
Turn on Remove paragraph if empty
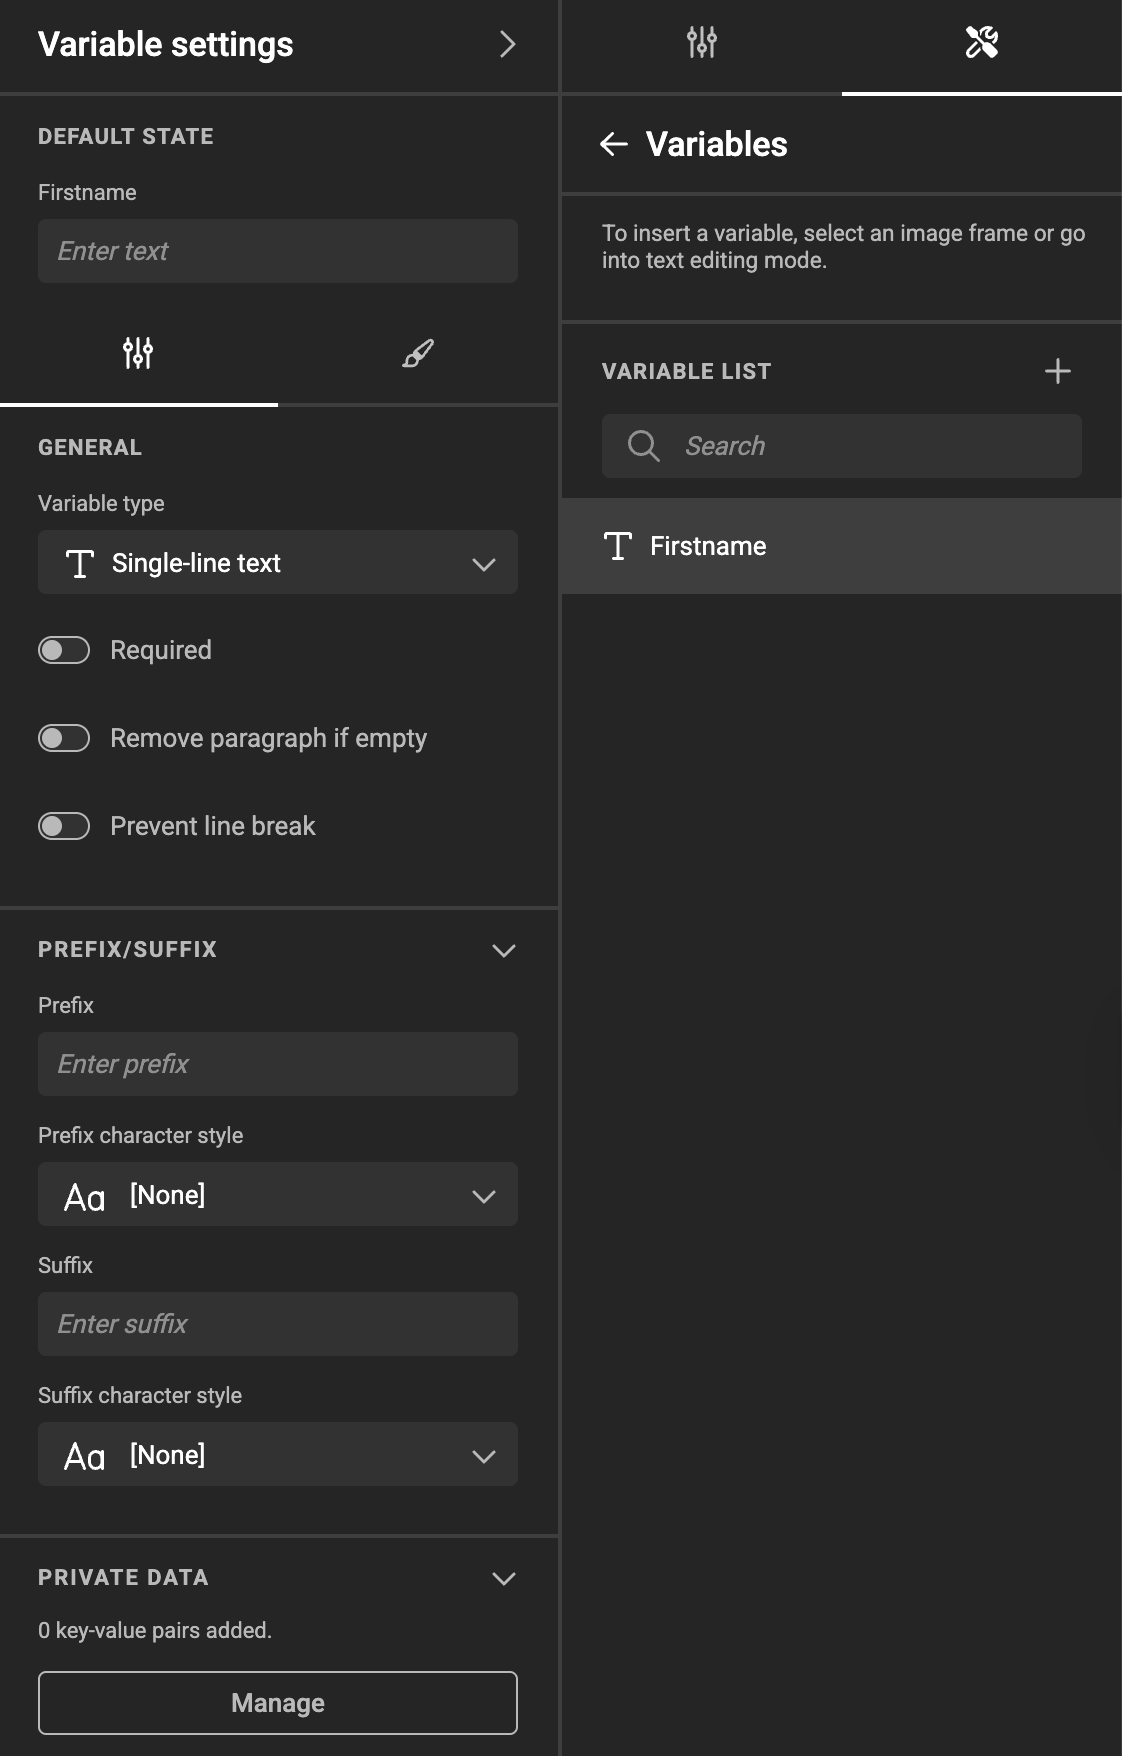(x=64, y=737)
